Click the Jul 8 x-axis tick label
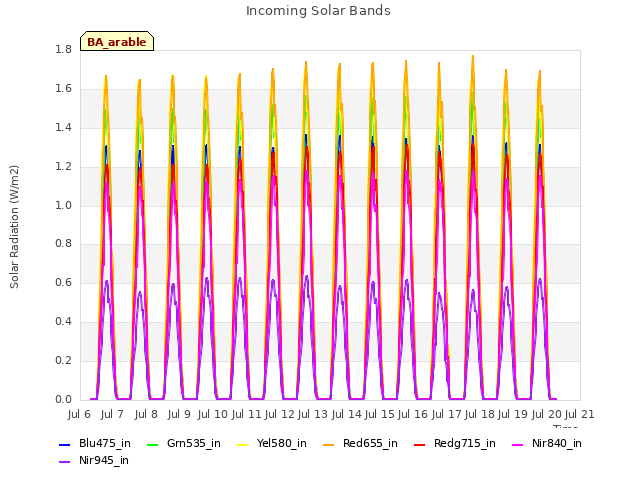640x480 pixels. tap(146, 414)
